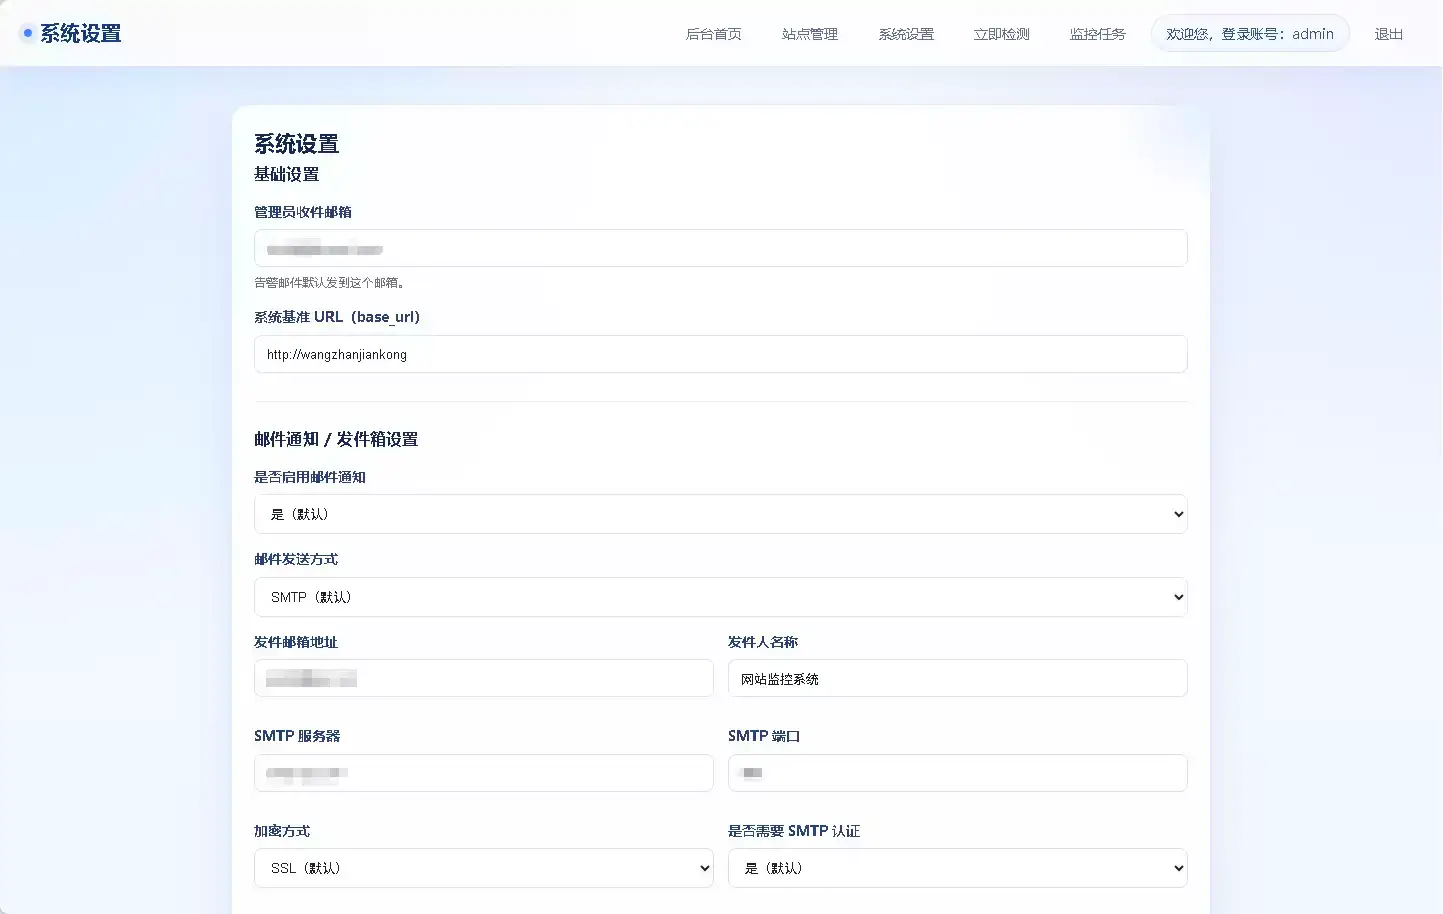Image resolution: width=1443 pixels, height=914 pixels.
Task: Click the blue dot logo beside 系统设置
Action: click(25, 32)
